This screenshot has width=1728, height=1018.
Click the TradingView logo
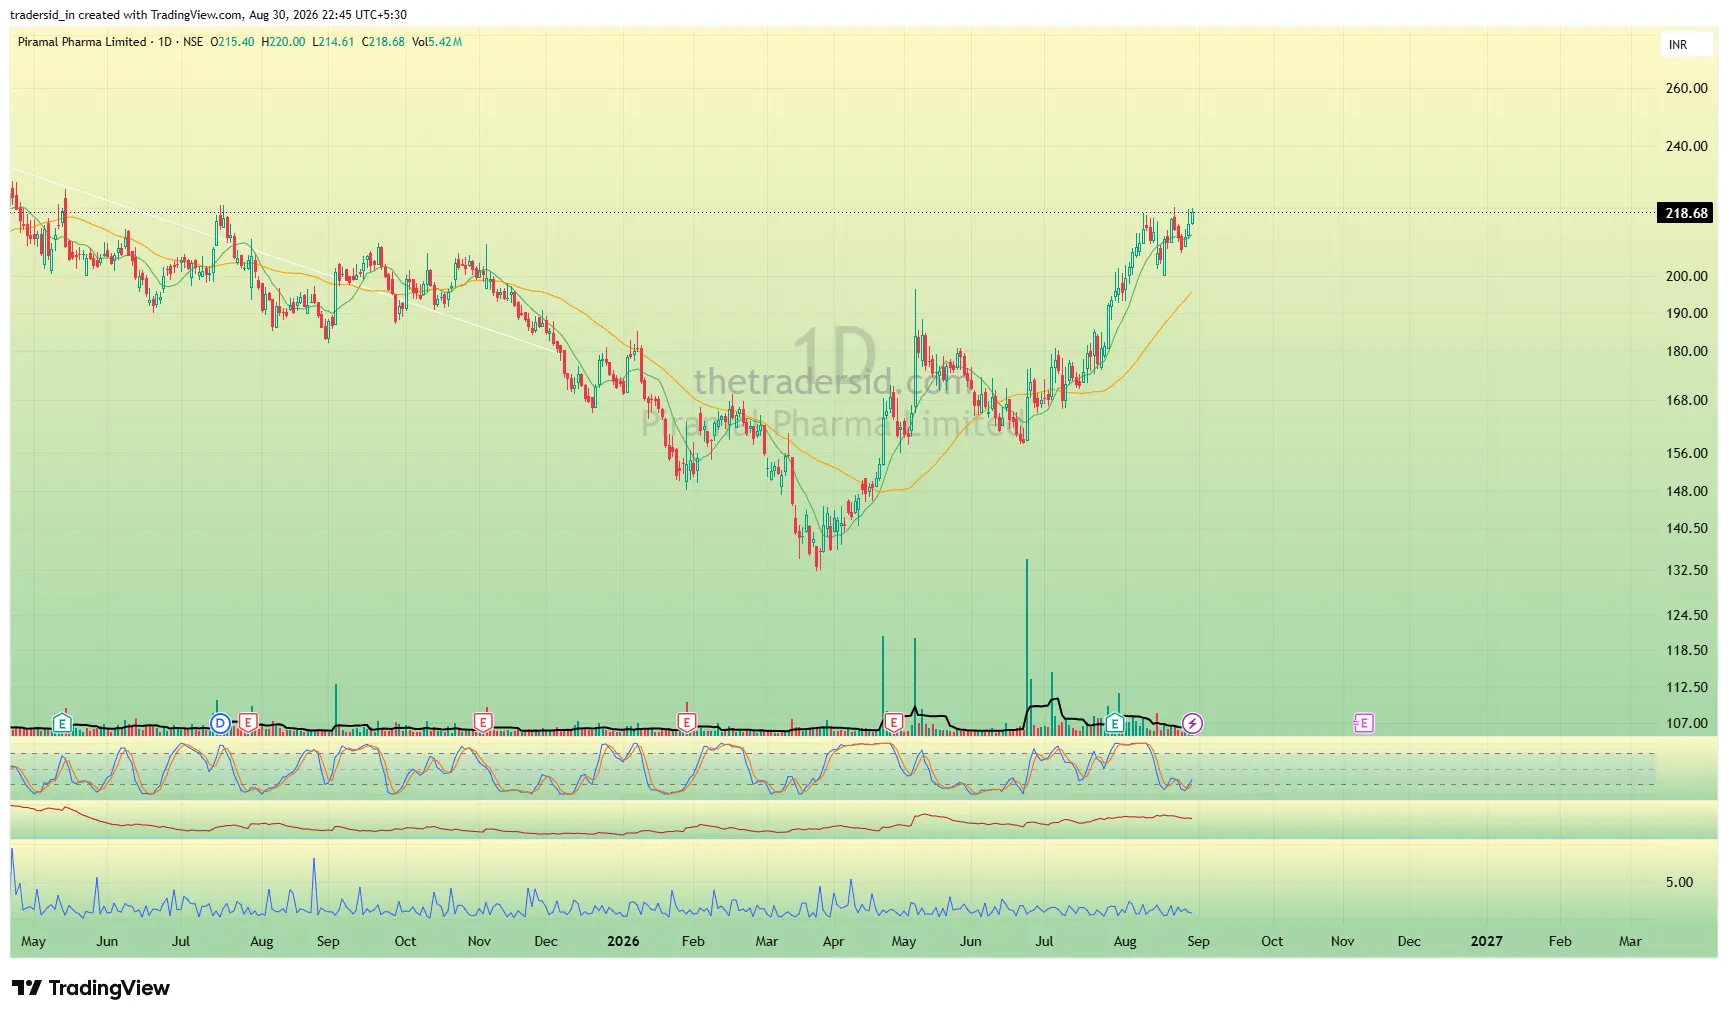91,988
